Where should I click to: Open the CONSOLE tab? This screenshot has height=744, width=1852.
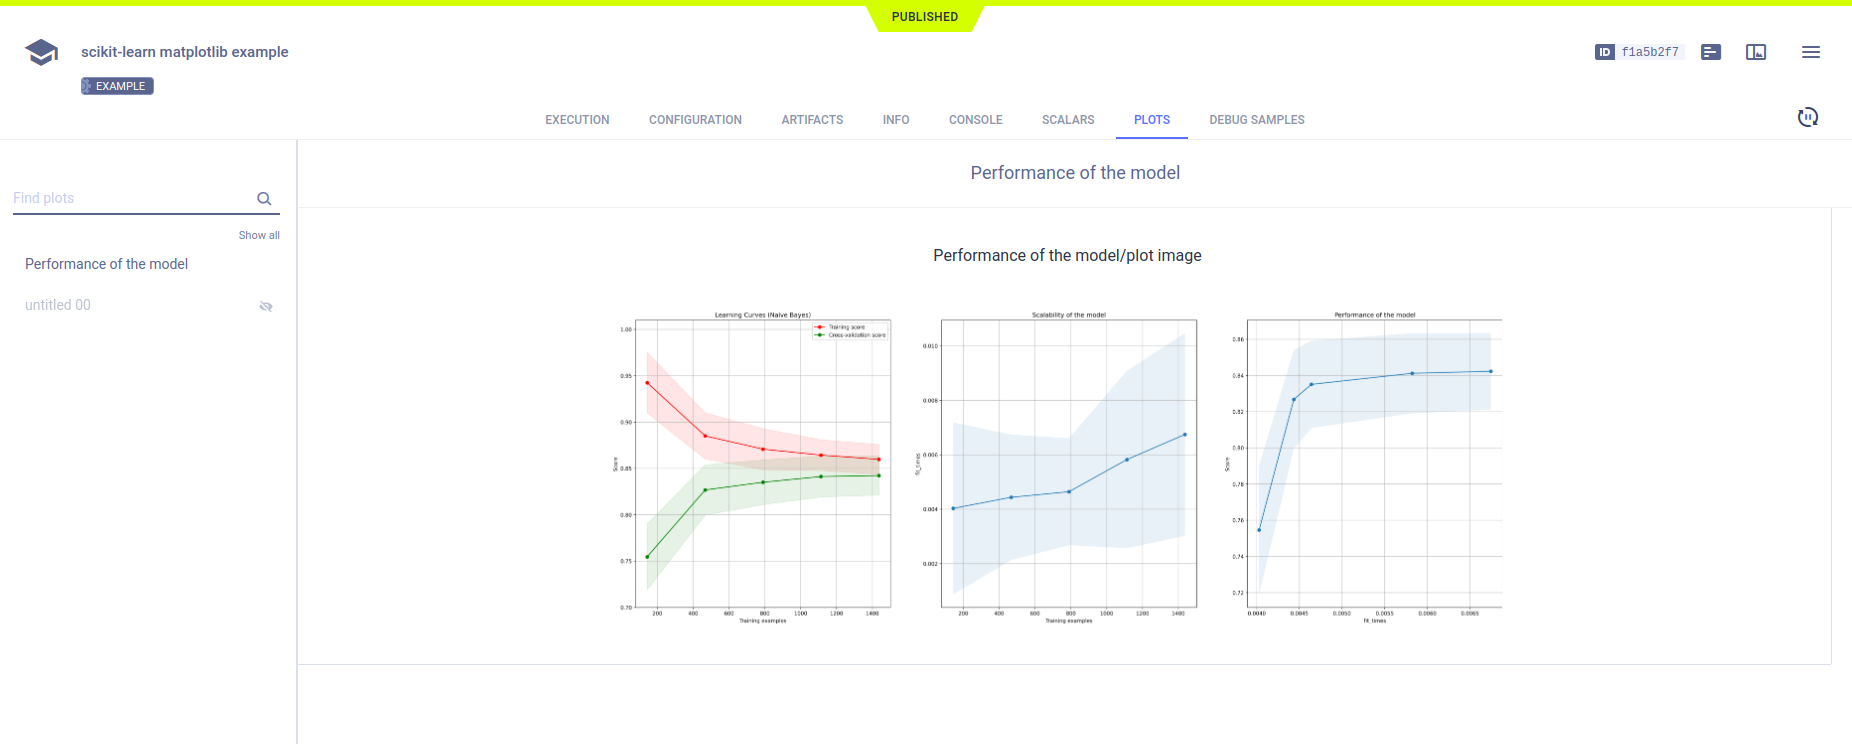(975, 120)
